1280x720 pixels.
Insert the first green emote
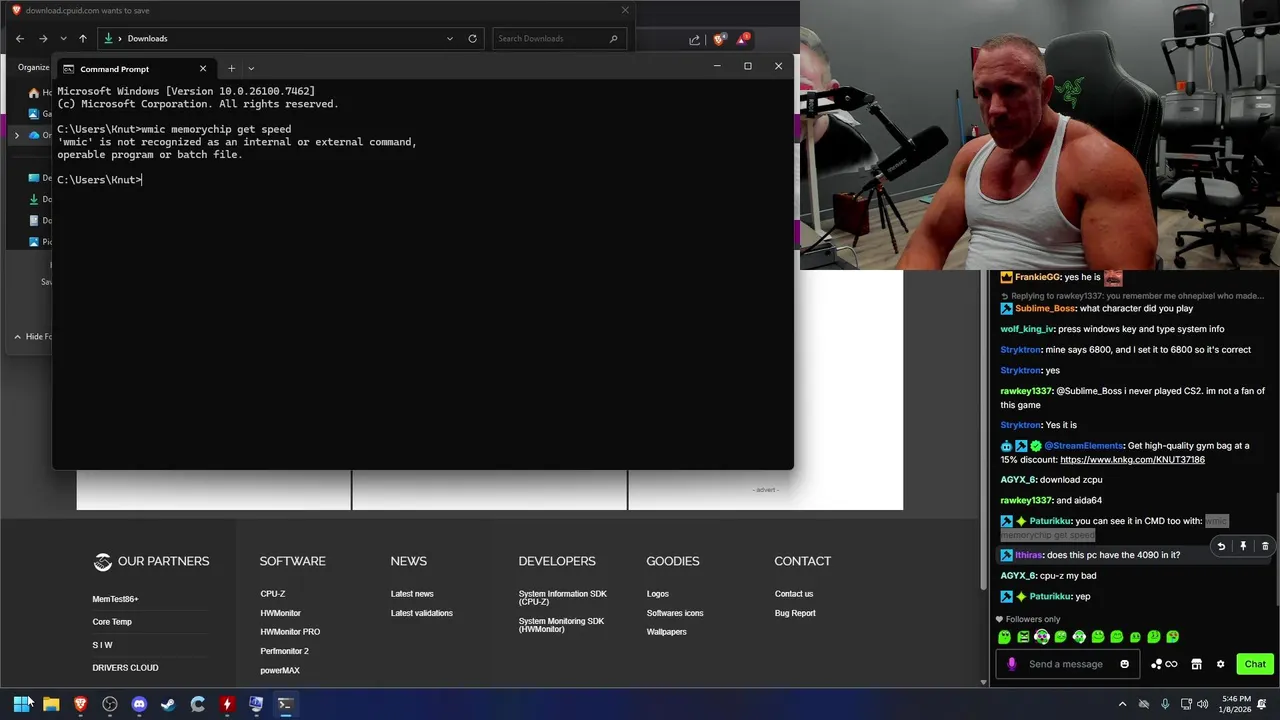[1005, 637]
